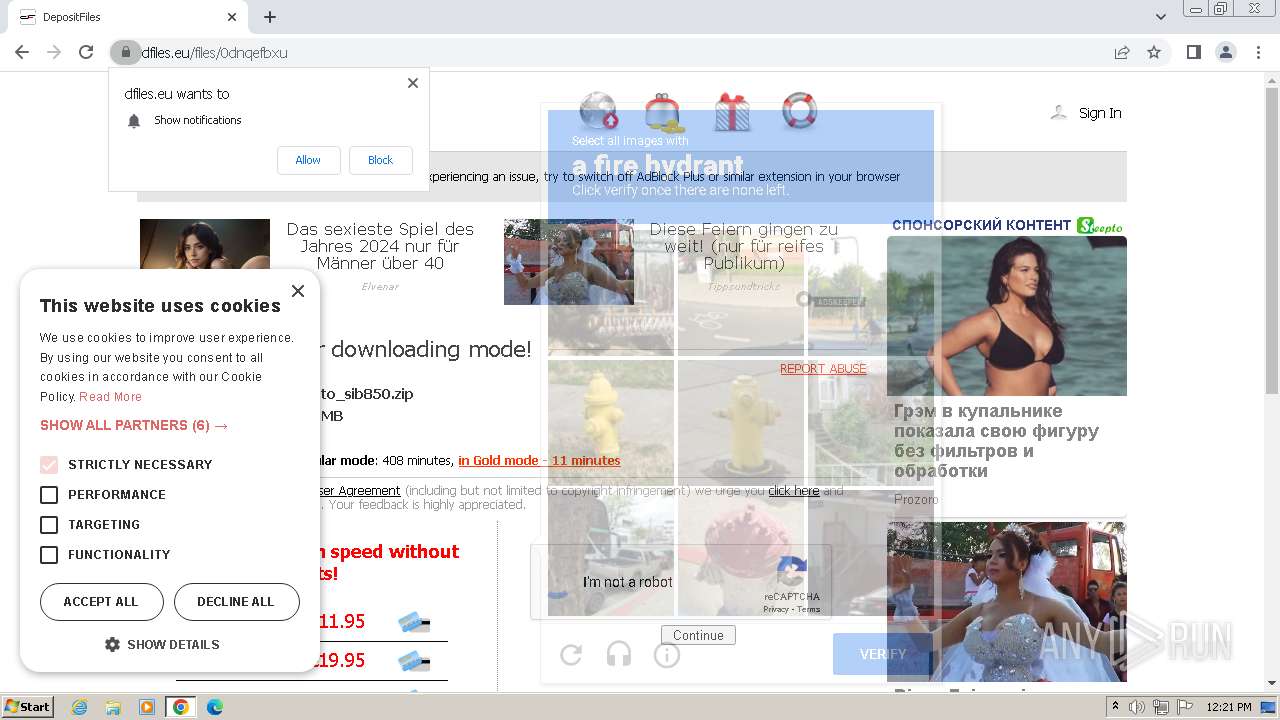This screenshot has width=1280, height=720.
Task: Open the Sign In link
Action: click(x=1100, y=113)
